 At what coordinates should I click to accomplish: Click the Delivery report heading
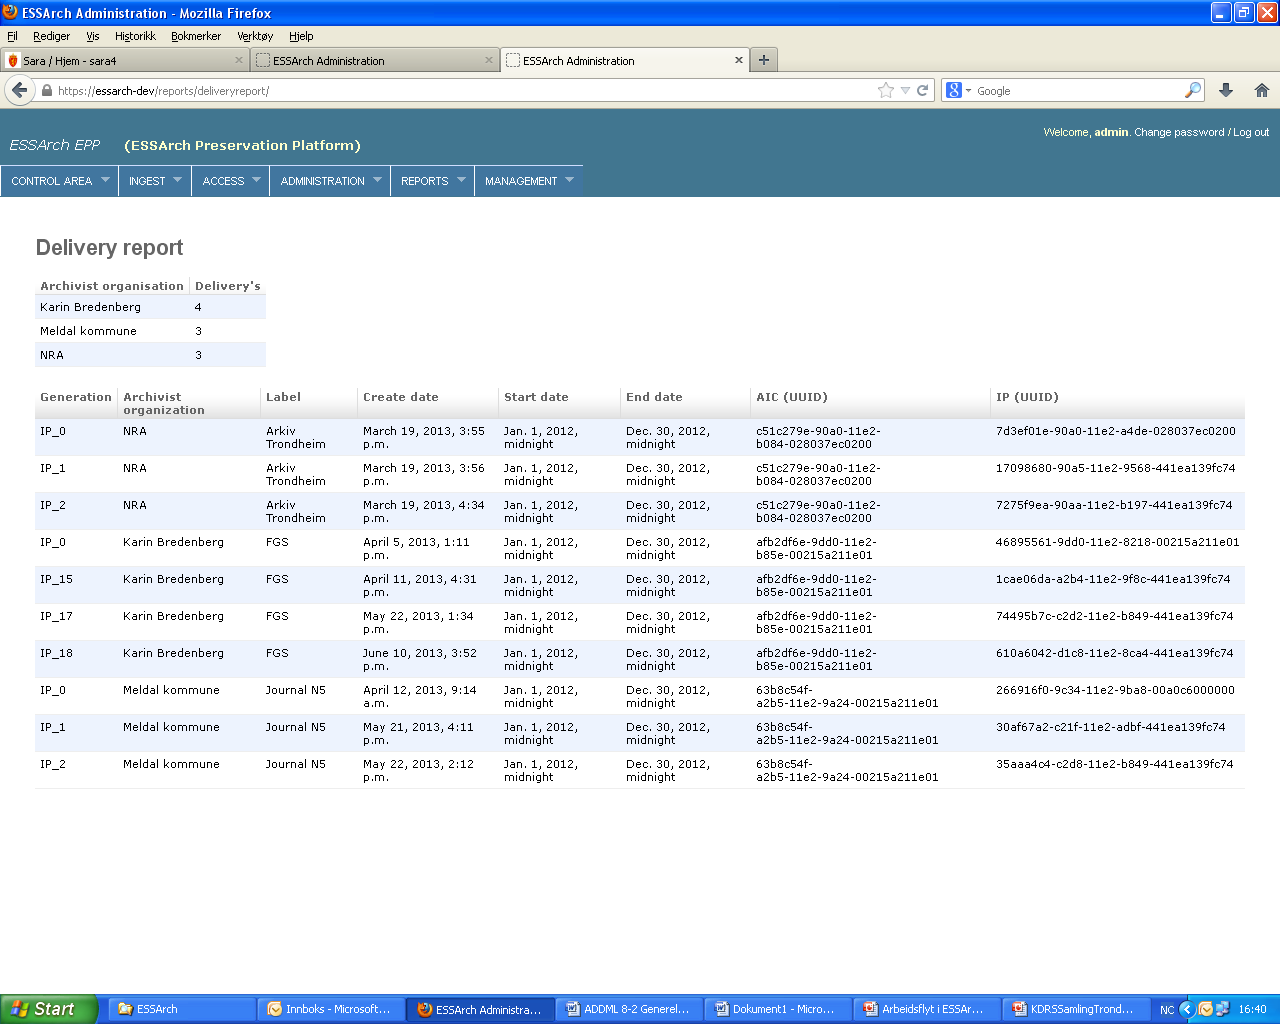point(110,248)
